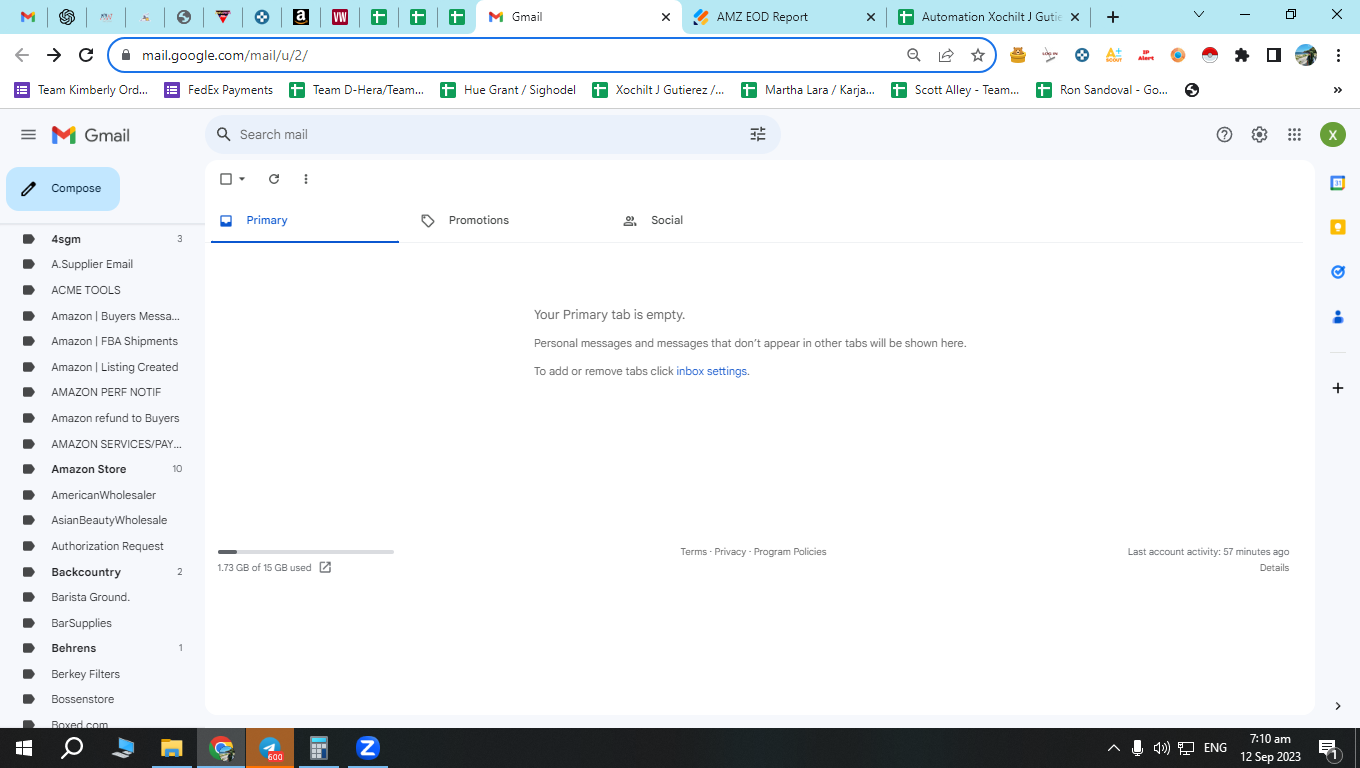Show hidden system tray icons arrow
This screenshot has height=768, width=1360.
1113,748
